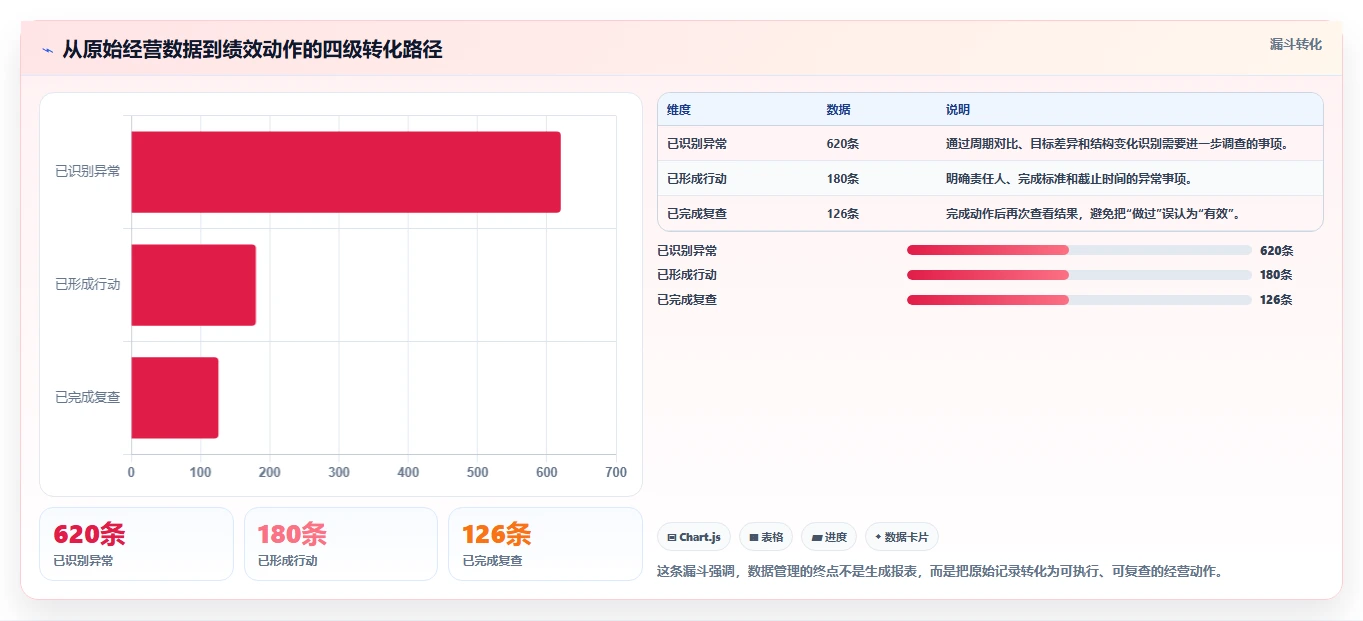Click the 620条 value right of the progress bar

[1276, 251]
